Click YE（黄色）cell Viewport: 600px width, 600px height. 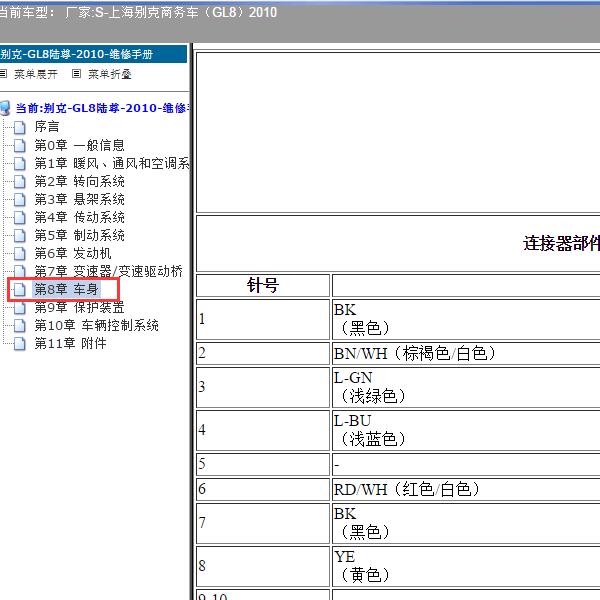[466, 566]
